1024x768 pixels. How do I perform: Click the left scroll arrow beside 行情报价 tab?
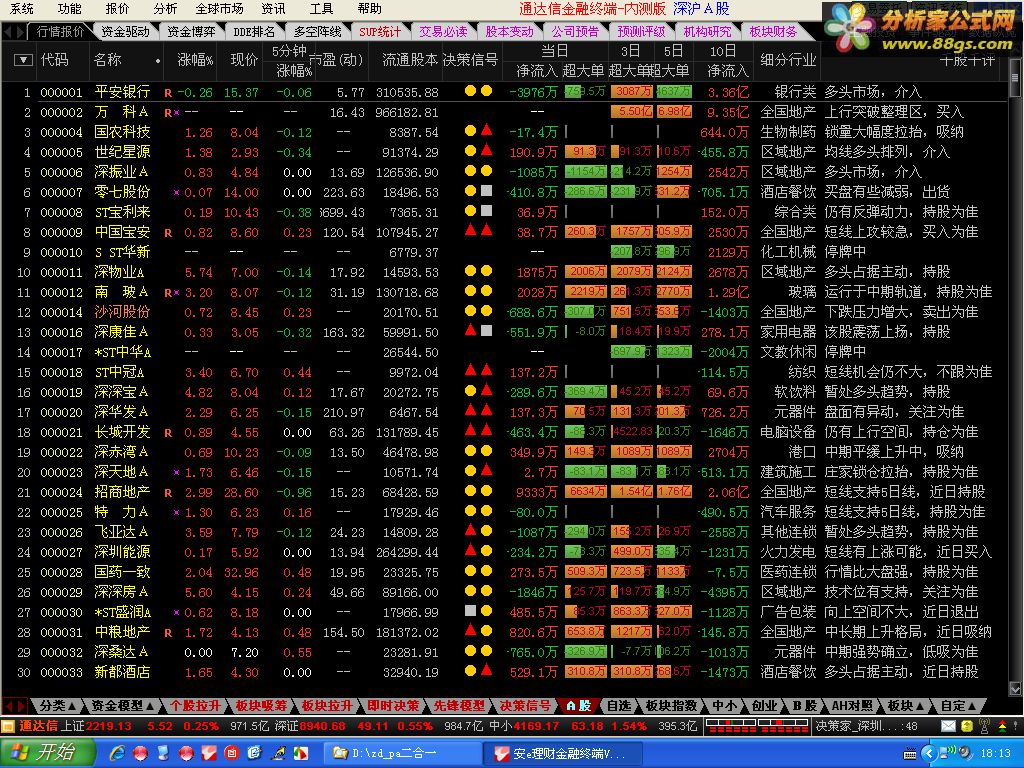click(x=8, y=31)
